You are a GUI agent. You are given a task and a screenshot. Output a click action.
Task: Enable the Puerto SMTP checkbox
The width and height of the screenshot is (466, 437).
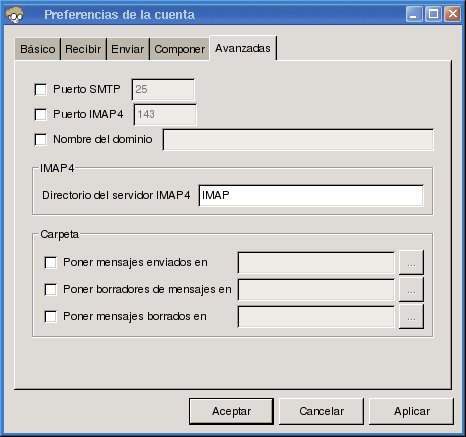coord(41,89)
